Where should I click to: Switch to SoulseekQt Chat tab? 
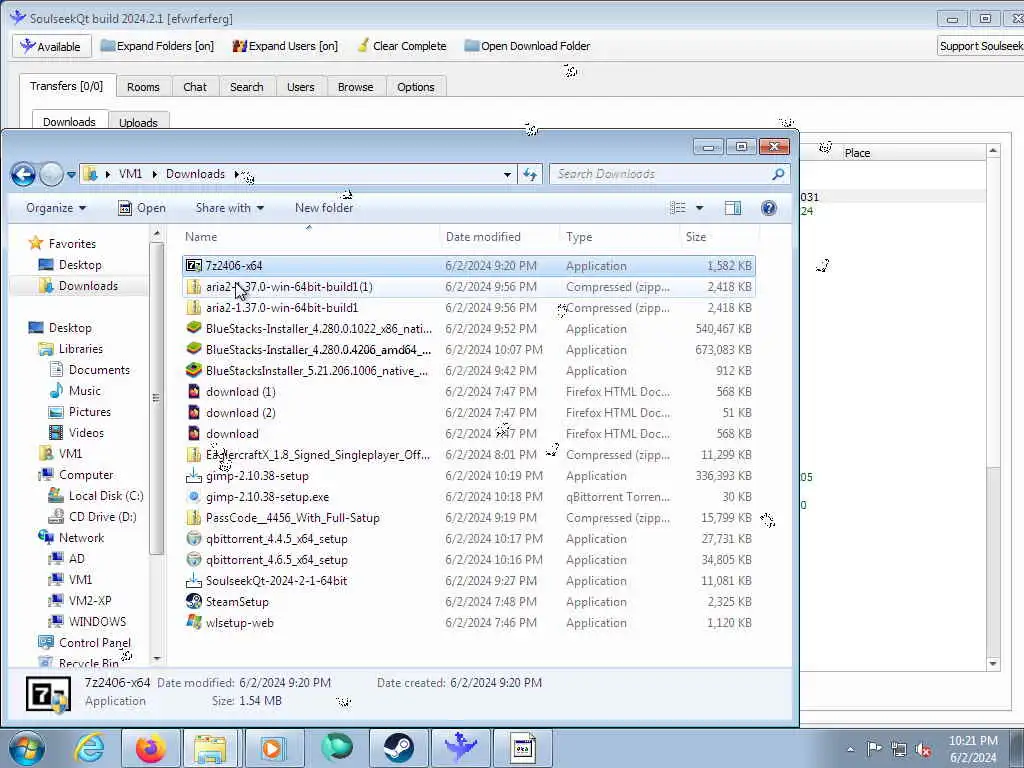point(195,87)
